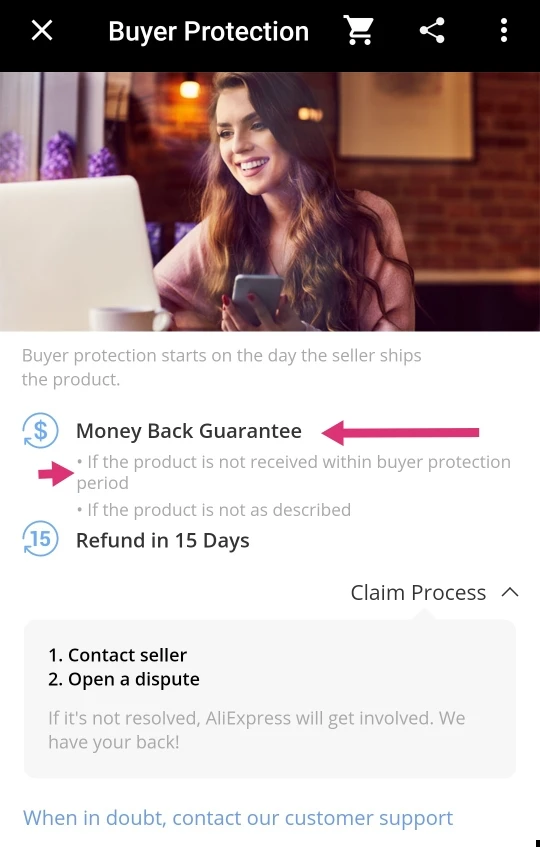Tap the buyer protection starts description text

coord(221,367)
